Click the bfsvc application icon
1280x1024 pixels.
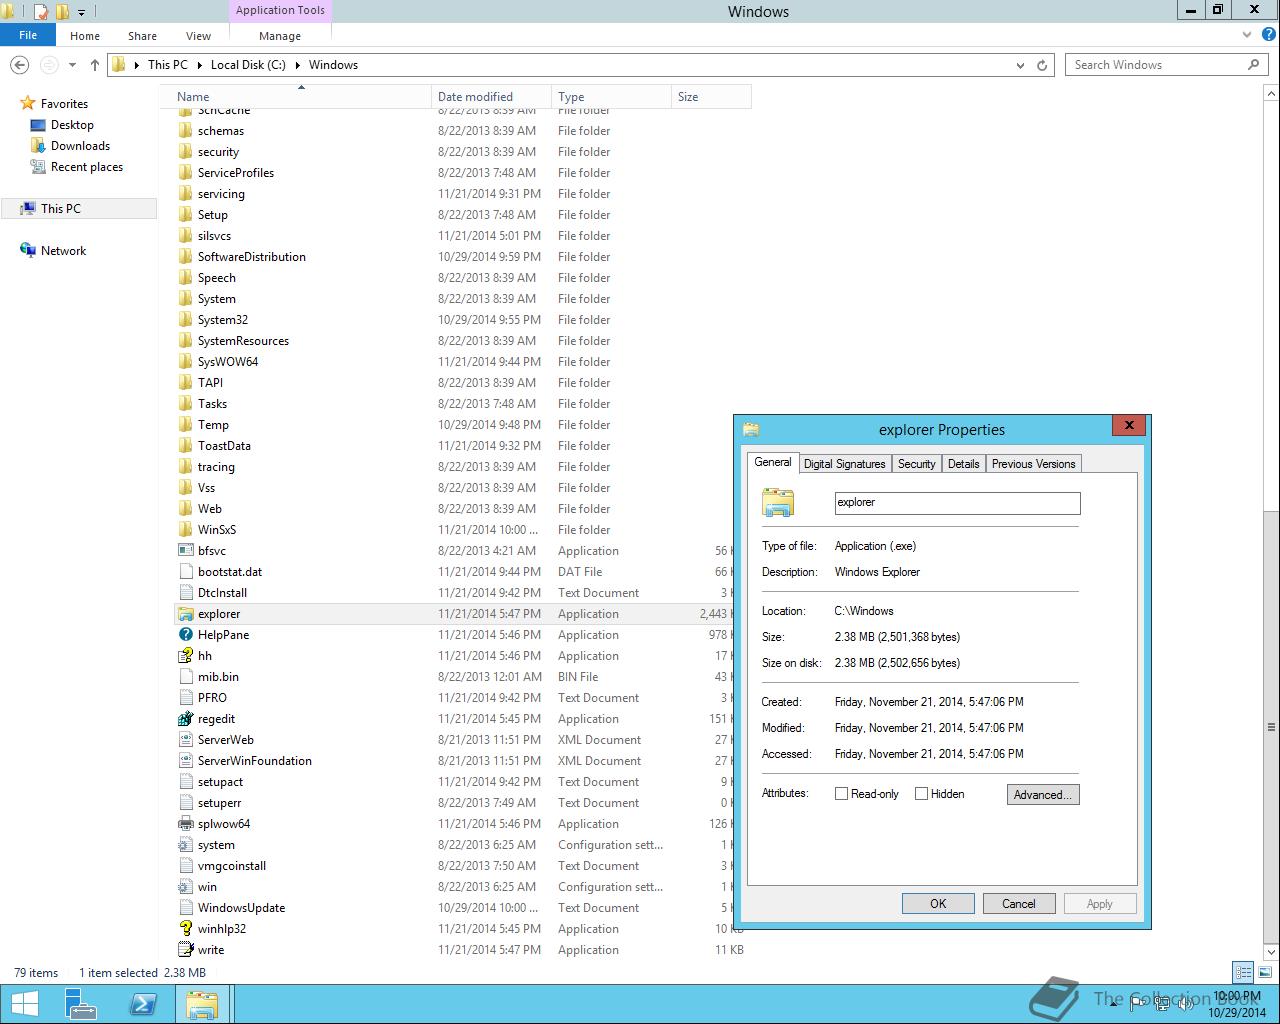tap(185, 551)
